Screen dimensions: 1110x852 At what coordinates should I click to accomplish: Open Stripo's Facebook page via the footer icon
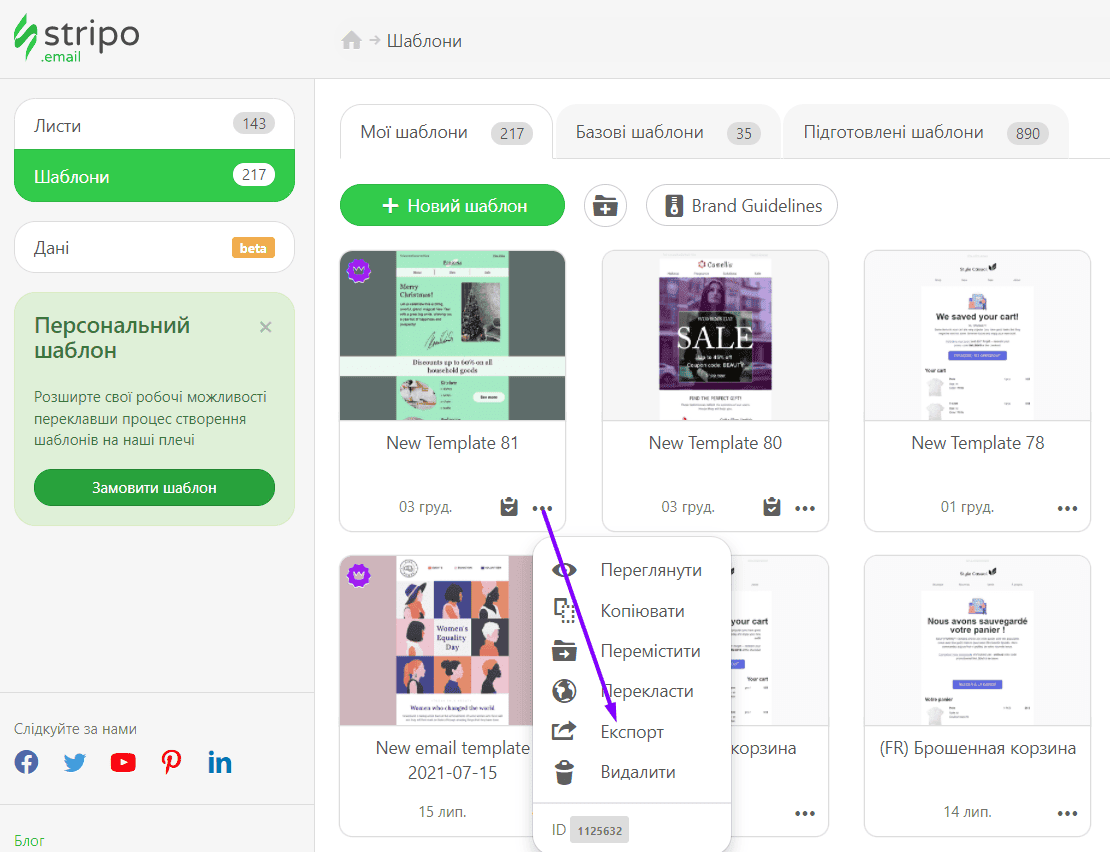coord(25,761)
